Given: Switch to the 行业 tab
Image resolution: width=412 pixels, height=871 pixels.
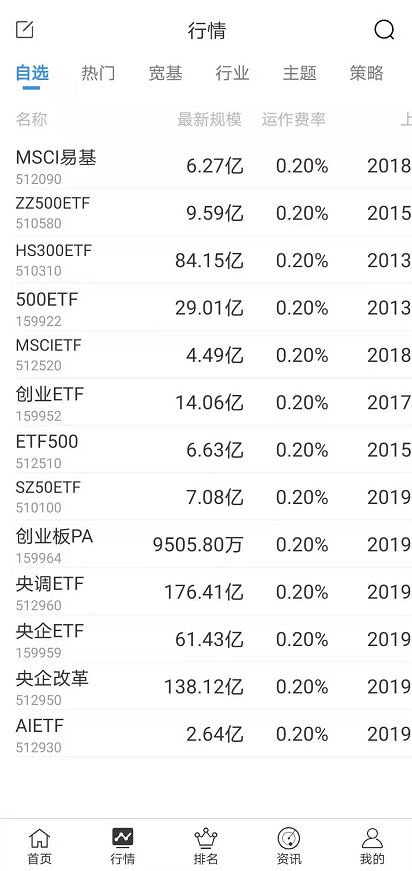Looking at the screenshot, I should pyautogui.click(x=232, y=73).
